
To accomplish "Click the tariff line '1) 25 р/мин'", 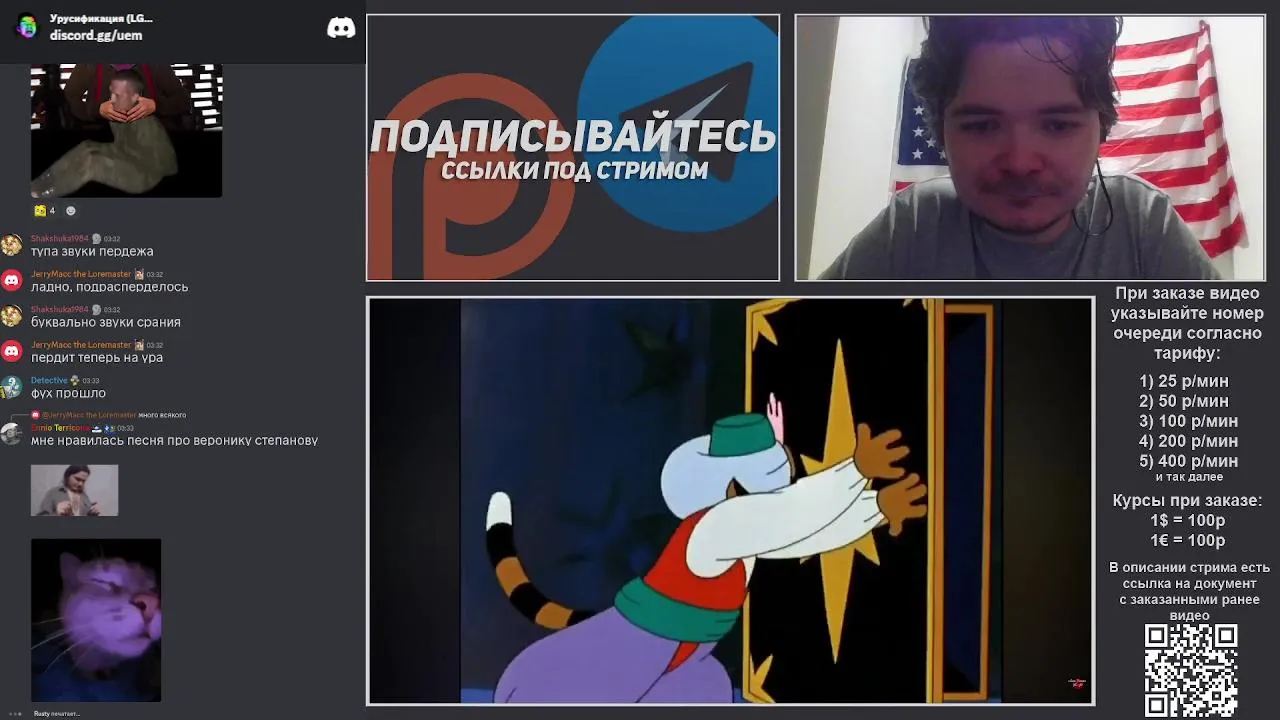I will [x=1184, y=381].
